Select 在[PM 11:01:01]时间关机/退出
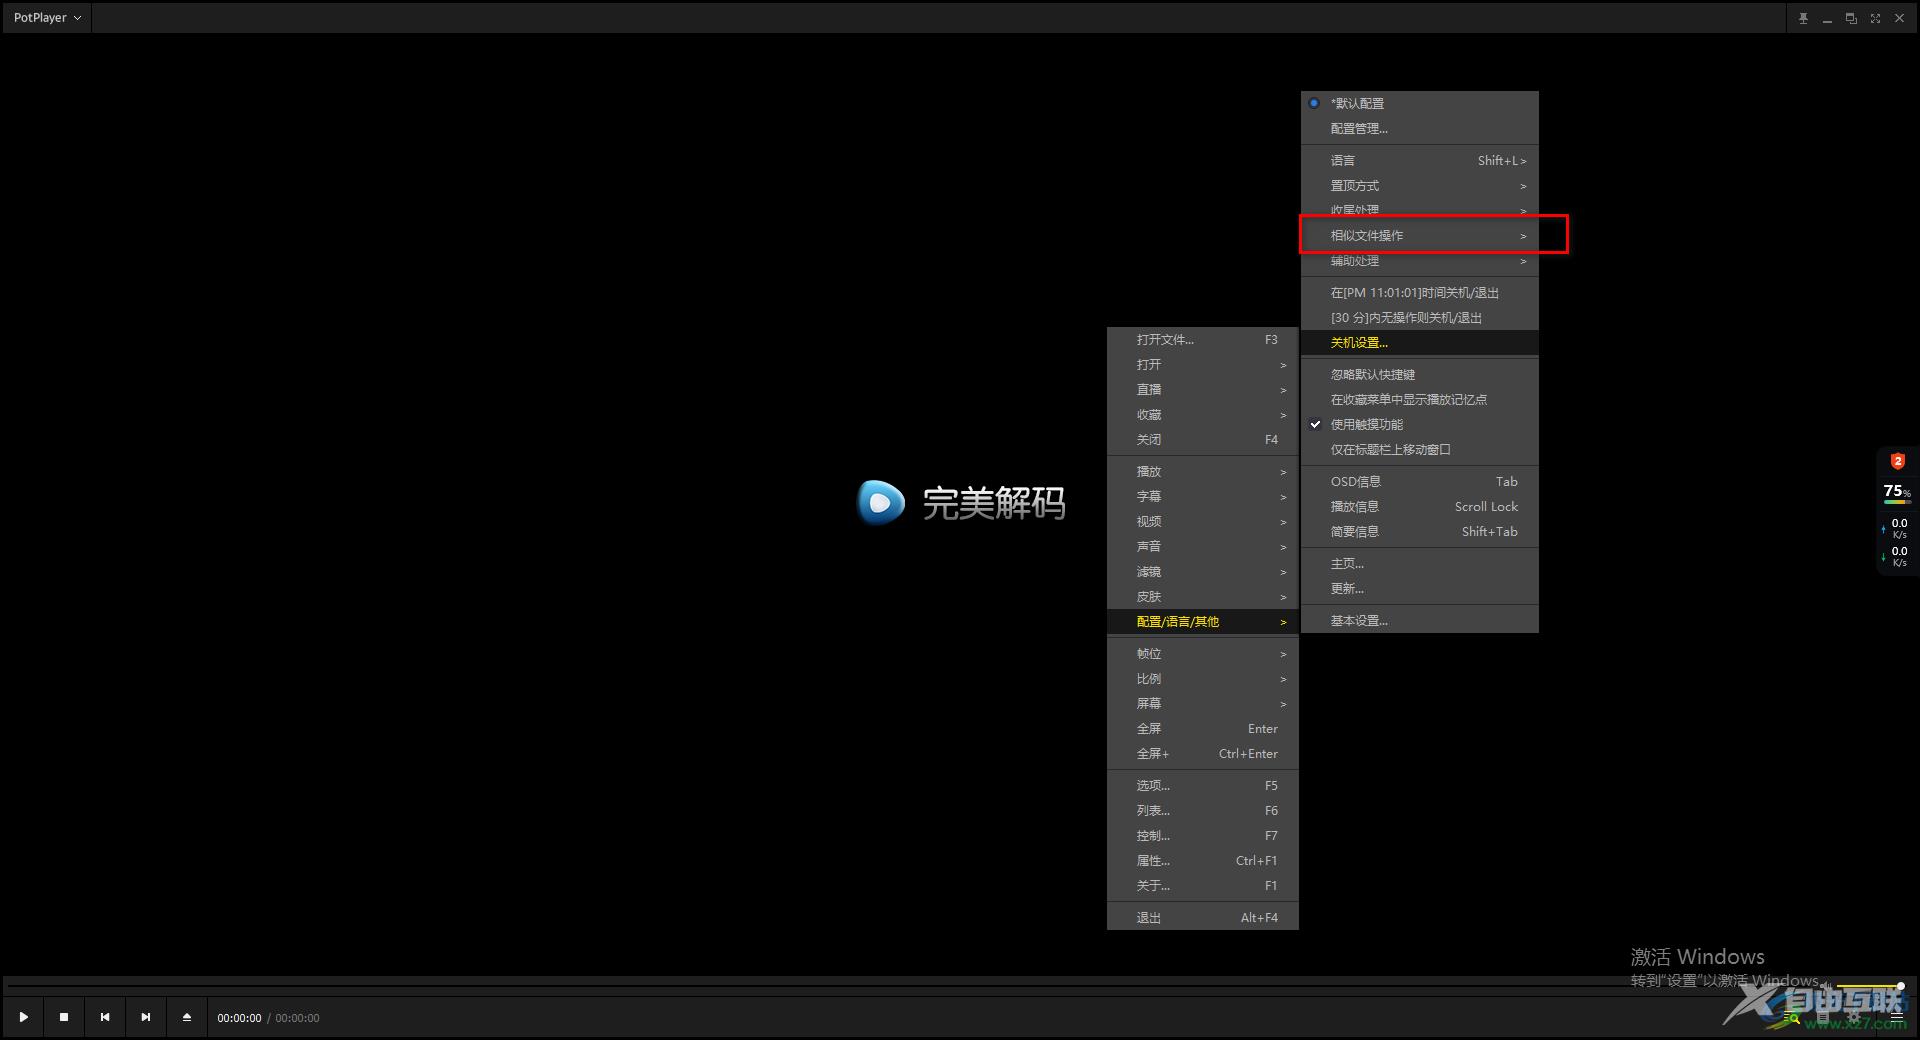 (x=1419, y=292)
